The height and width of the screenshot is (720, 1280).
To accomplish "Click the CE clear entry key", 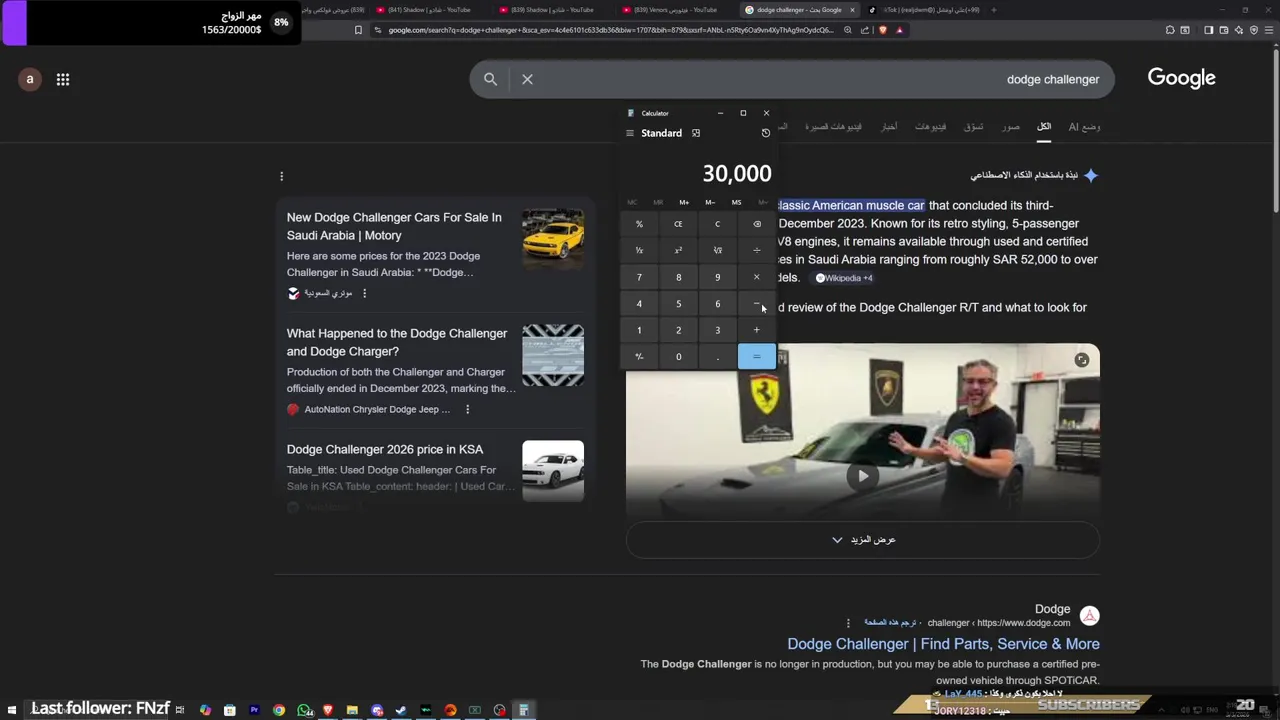I will pyautogui.click(x=678, y=224).
